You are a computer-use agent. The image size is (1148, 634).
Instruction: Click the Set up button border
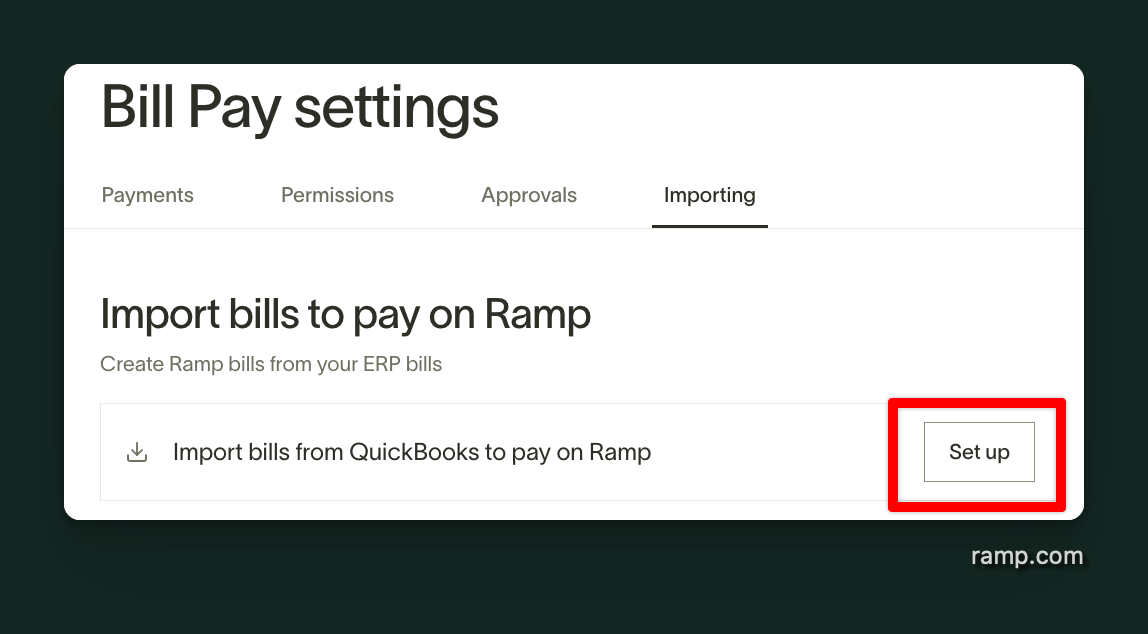click(x=979, y=424)
